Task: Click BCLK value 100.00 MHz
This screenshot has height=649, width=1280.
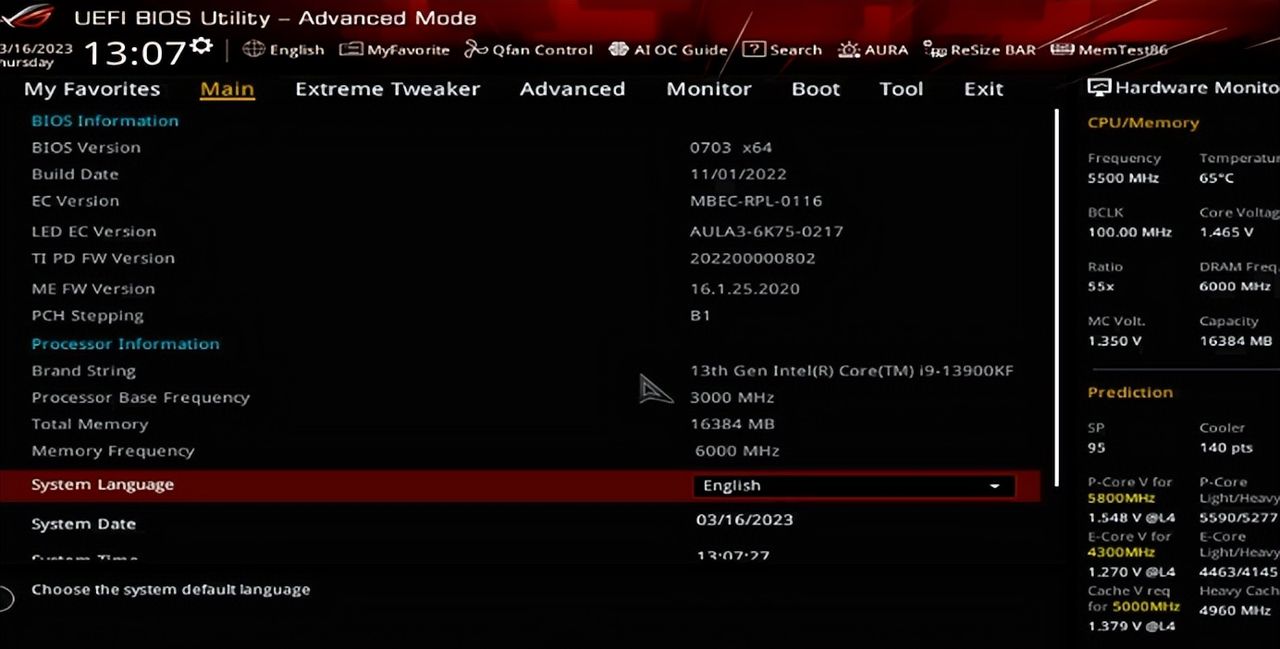Action: [1129, 232]
